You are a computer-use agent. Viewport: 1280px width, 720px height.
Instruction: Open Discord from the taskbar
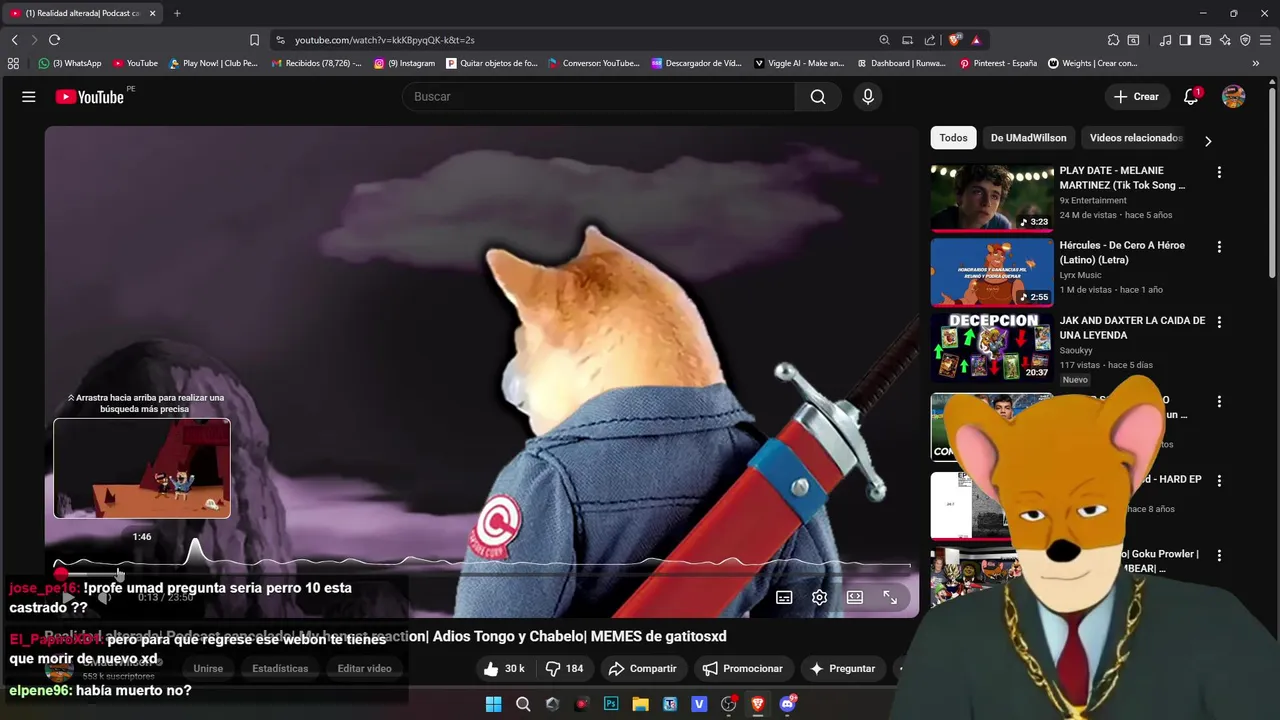click(787, 704)
